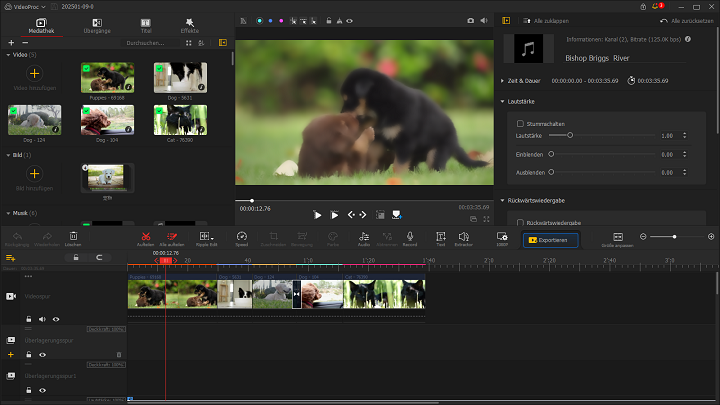This screenshot has height=405, width=720.
Task: Click the Record microphone icon
Action: point(409,237)
